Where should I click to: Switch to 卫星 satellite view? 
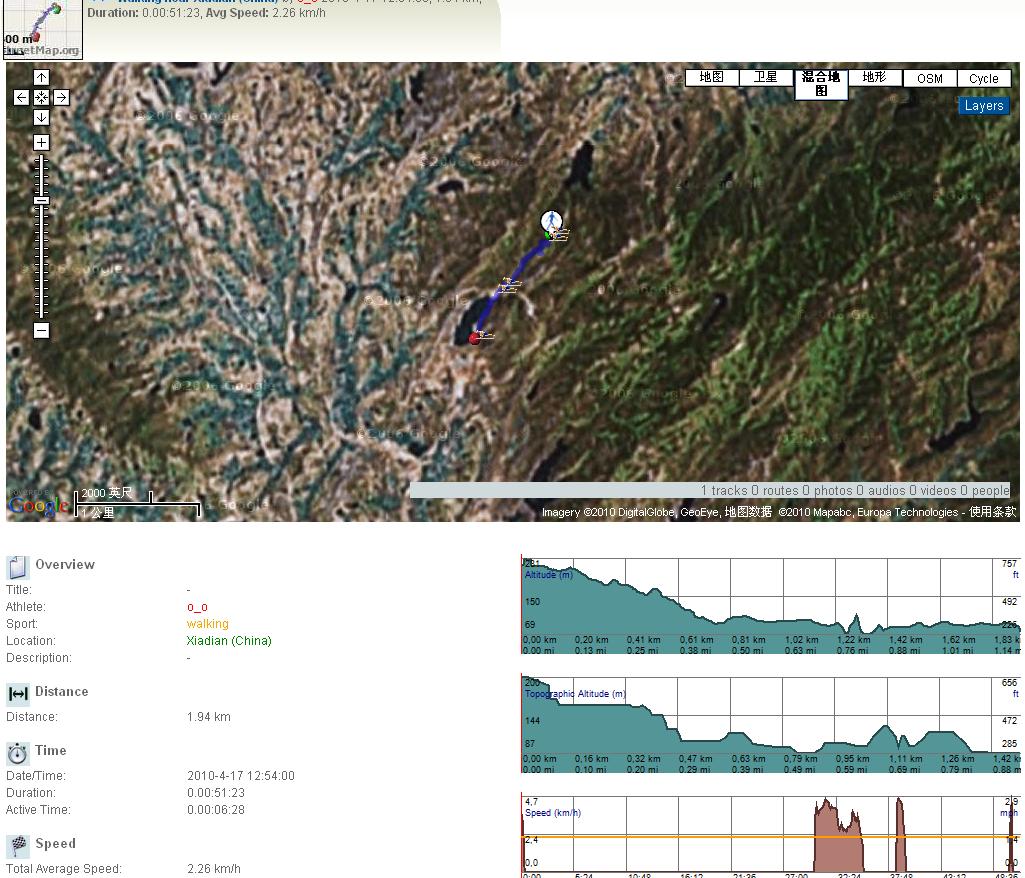click(x=766, y=78)
